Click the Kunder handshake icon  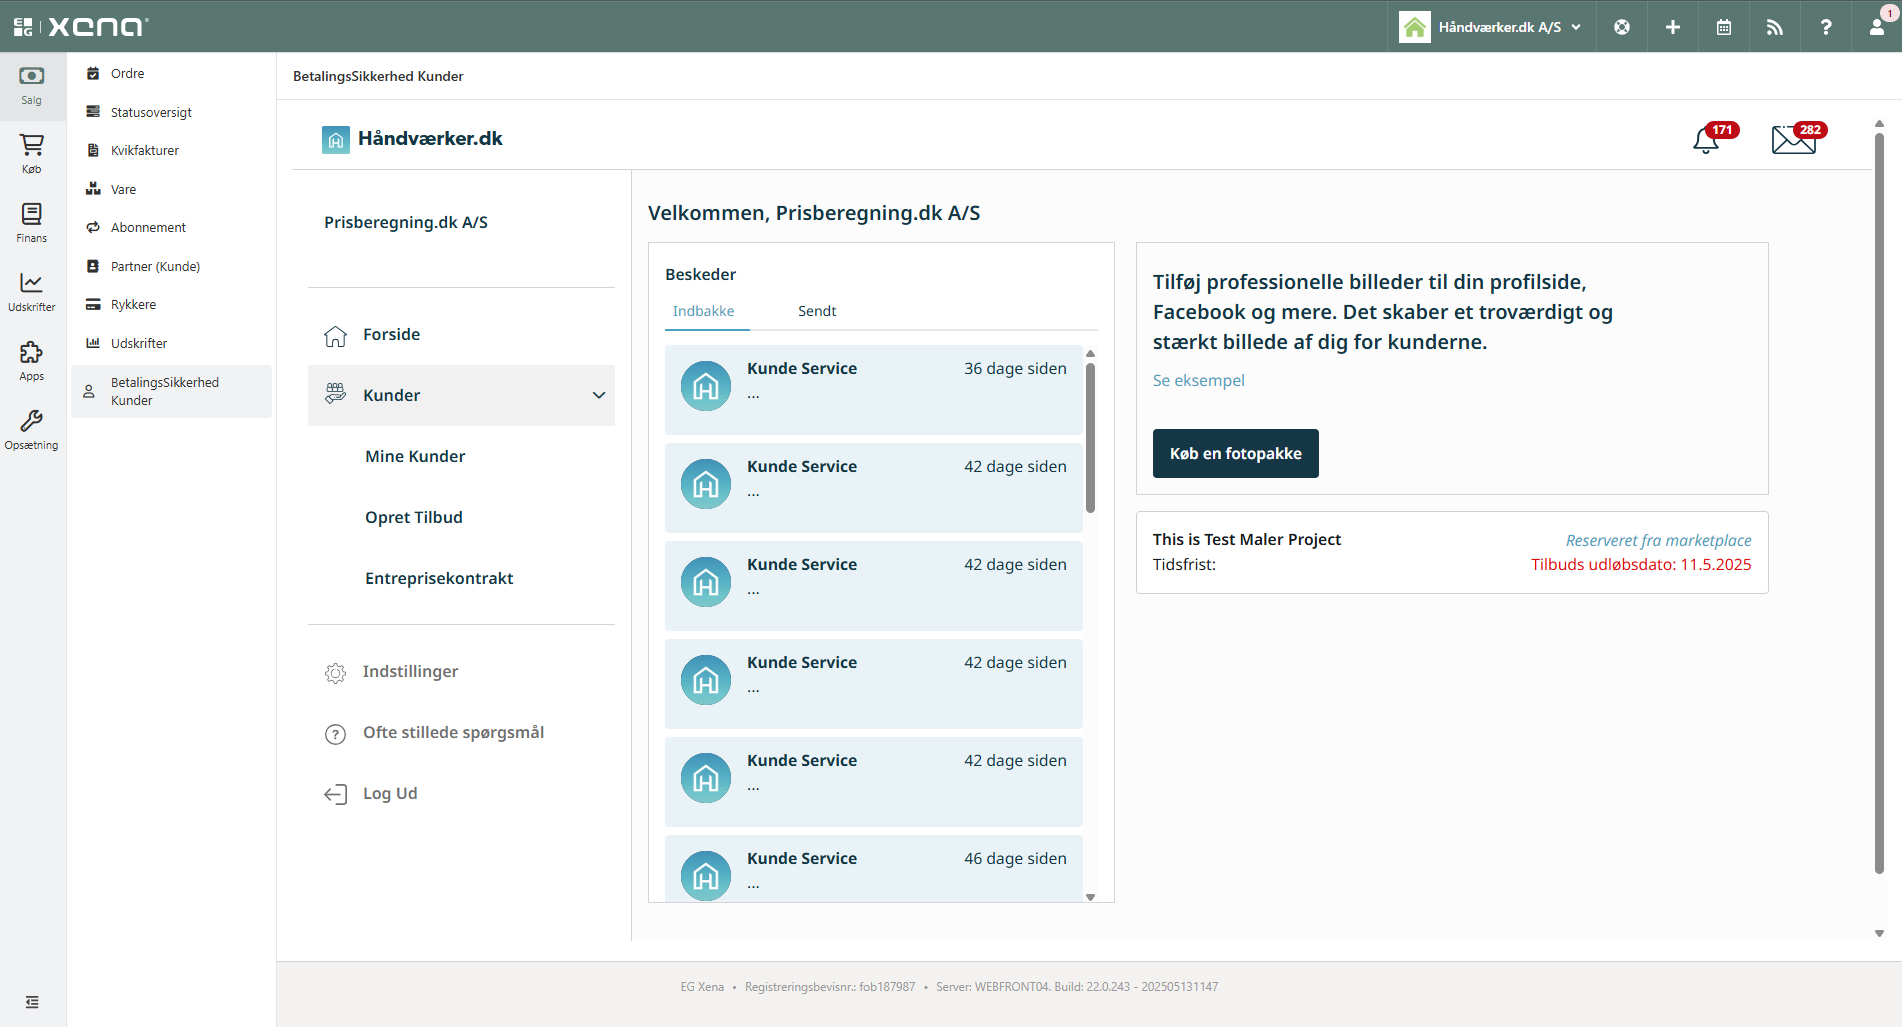[x=336, y=394]
